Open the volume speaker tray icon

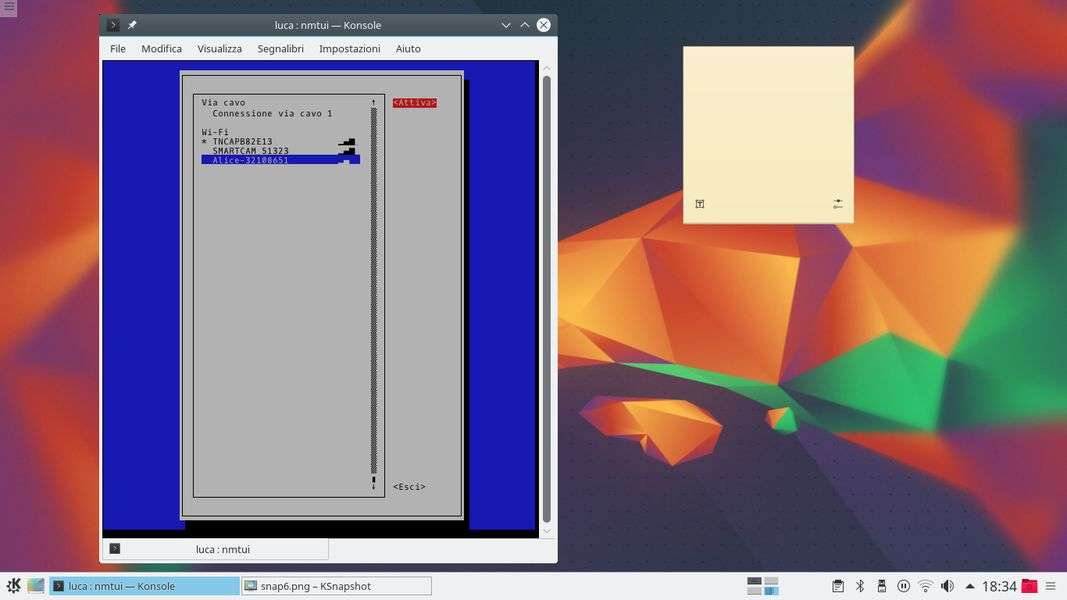click(947, 586)
